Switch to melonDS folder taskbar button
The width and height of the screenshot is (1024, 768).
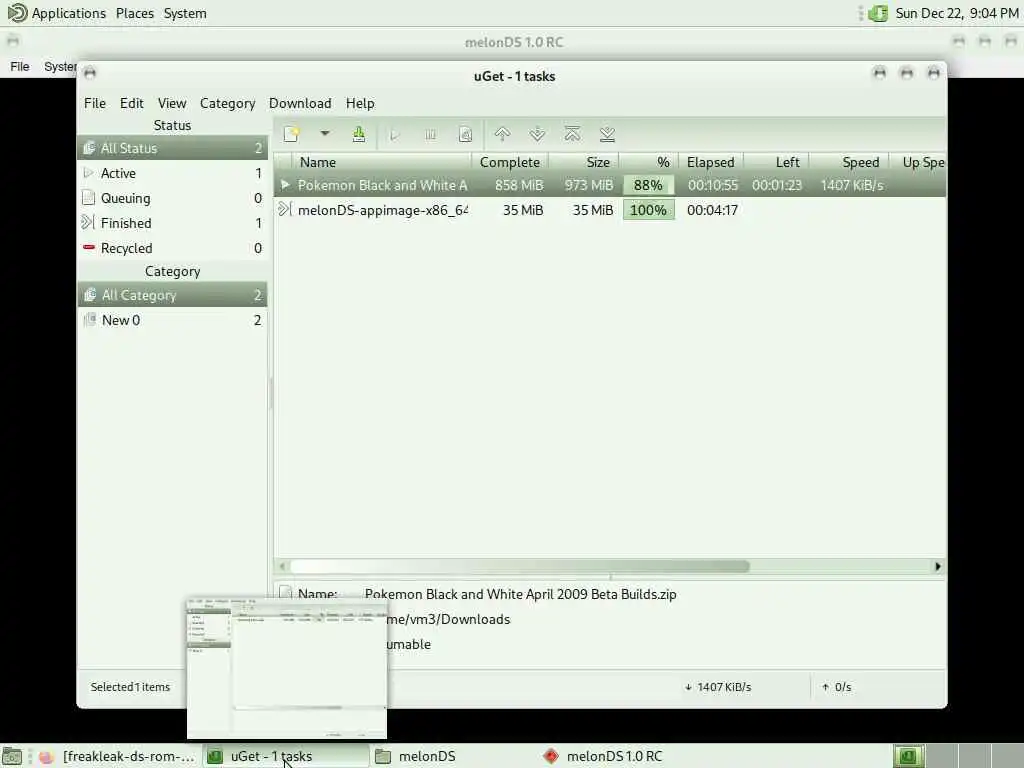point(454,756)
